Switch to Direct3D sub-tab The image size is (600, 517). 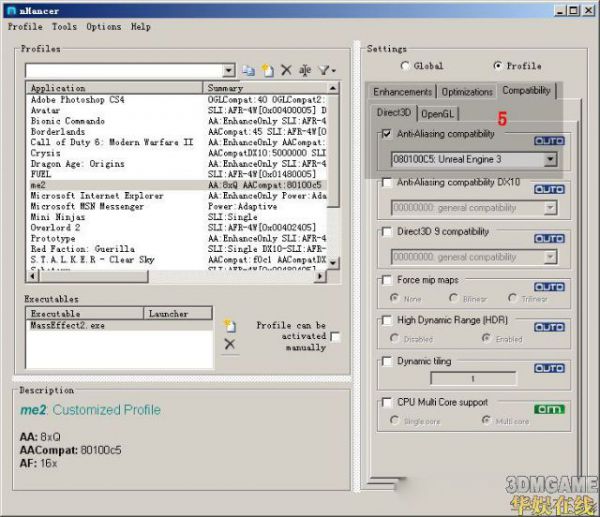pyautogui.click(x=394, y=113)
